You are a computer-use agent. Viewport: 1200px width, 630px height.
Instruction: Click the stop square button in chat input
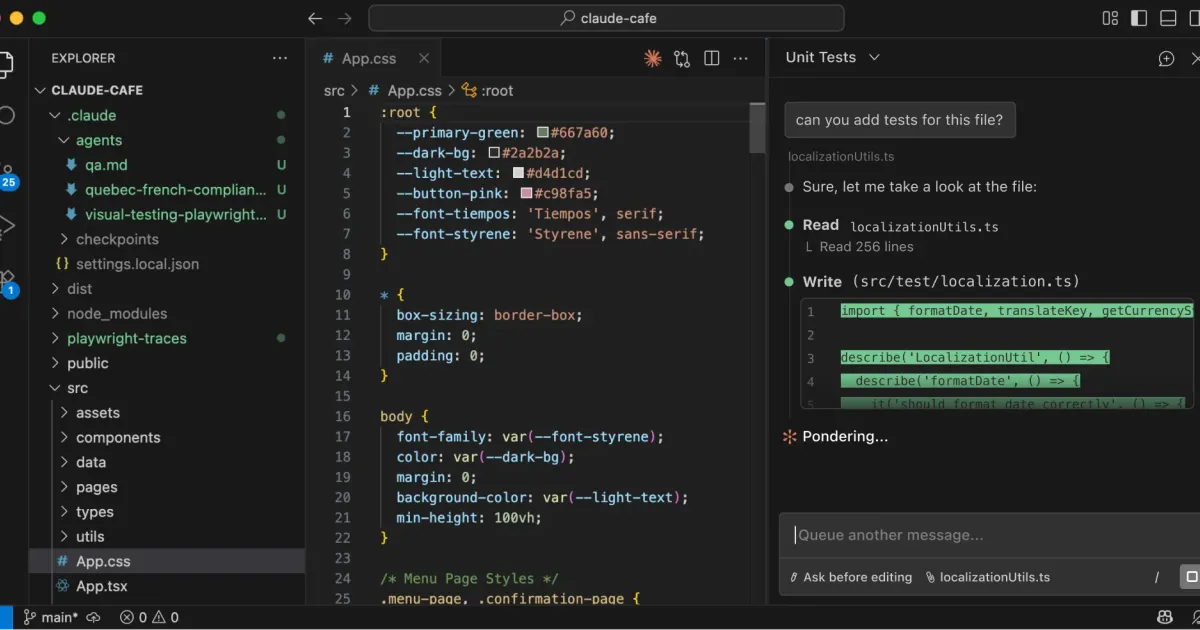[1190, 577]
